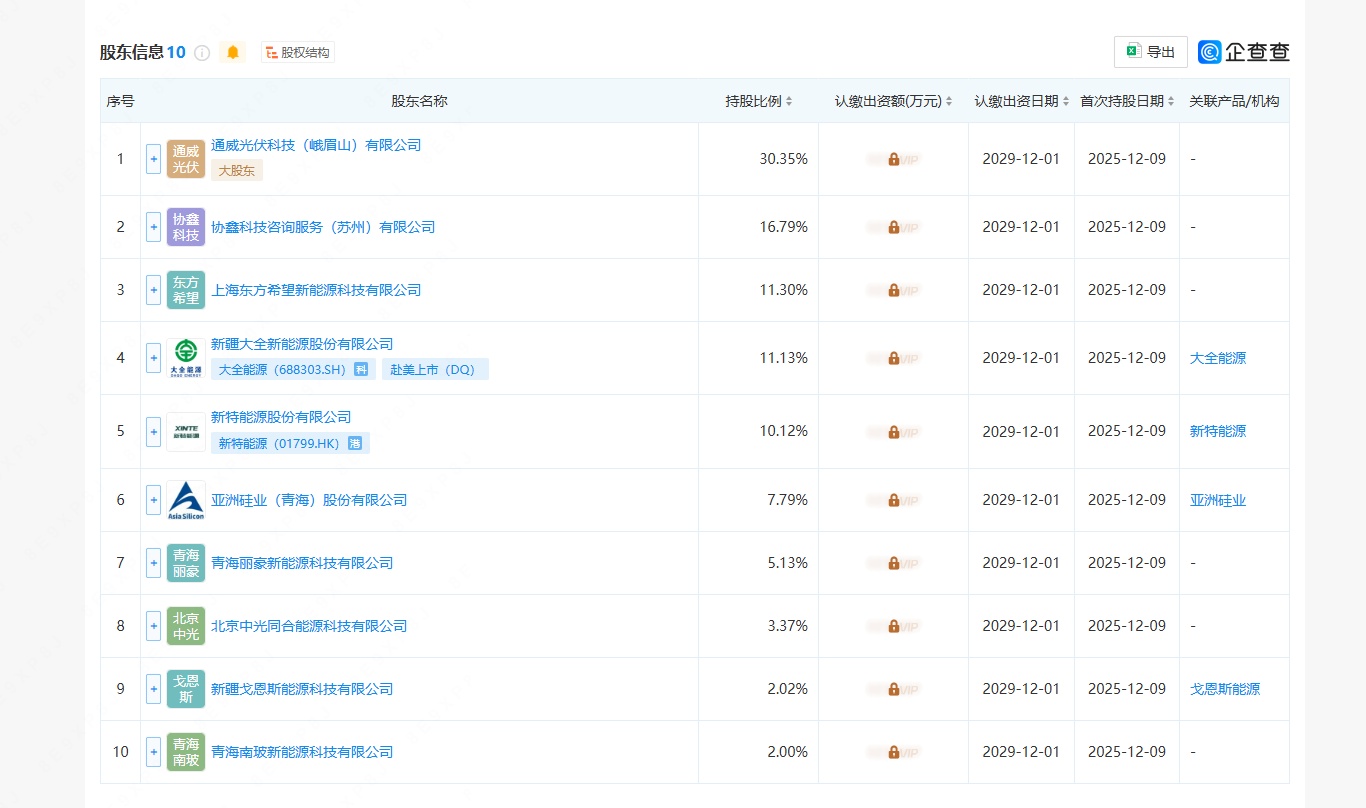This screenshot has width=1366, height=808.
Task: Open related product 亚洲硅业 link
Action: coord(1218,500)
